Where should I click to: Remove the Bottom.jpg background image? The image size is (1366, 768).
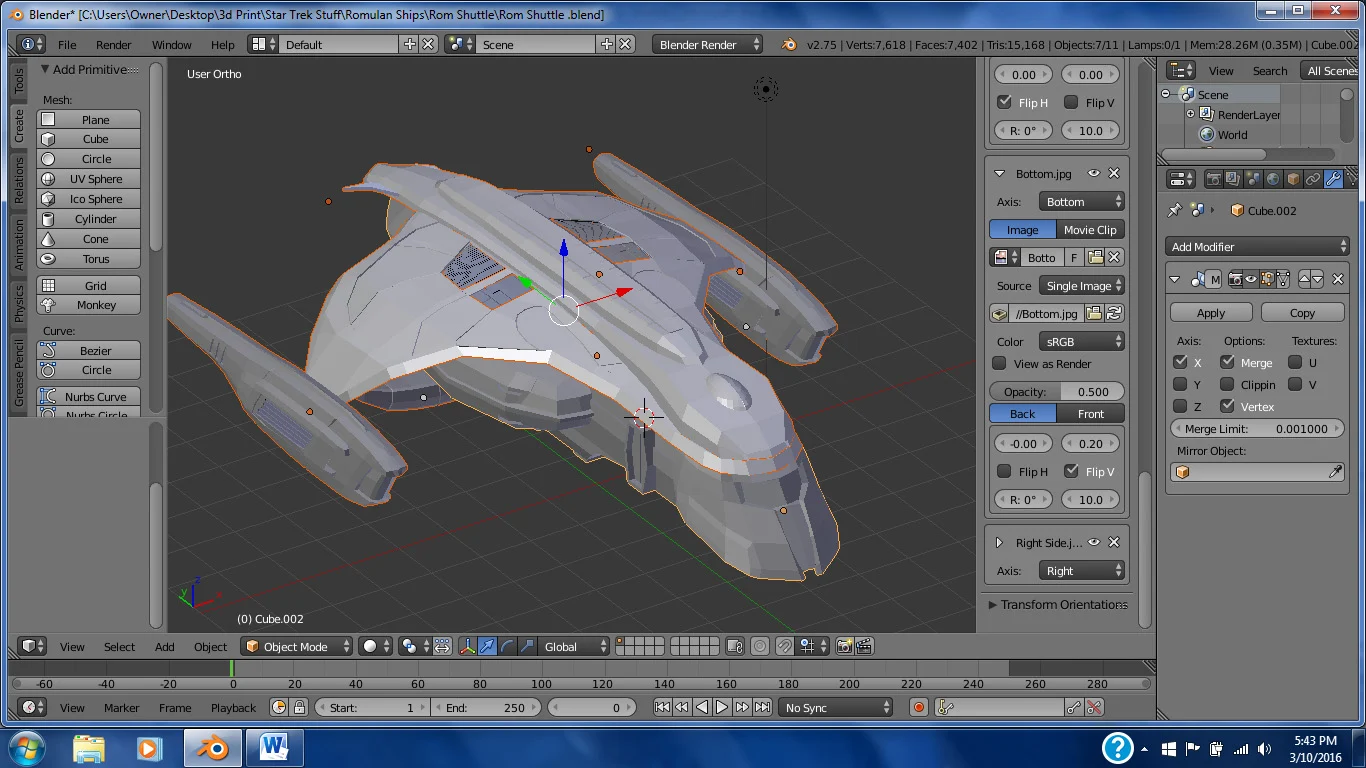coord(1114,174)
